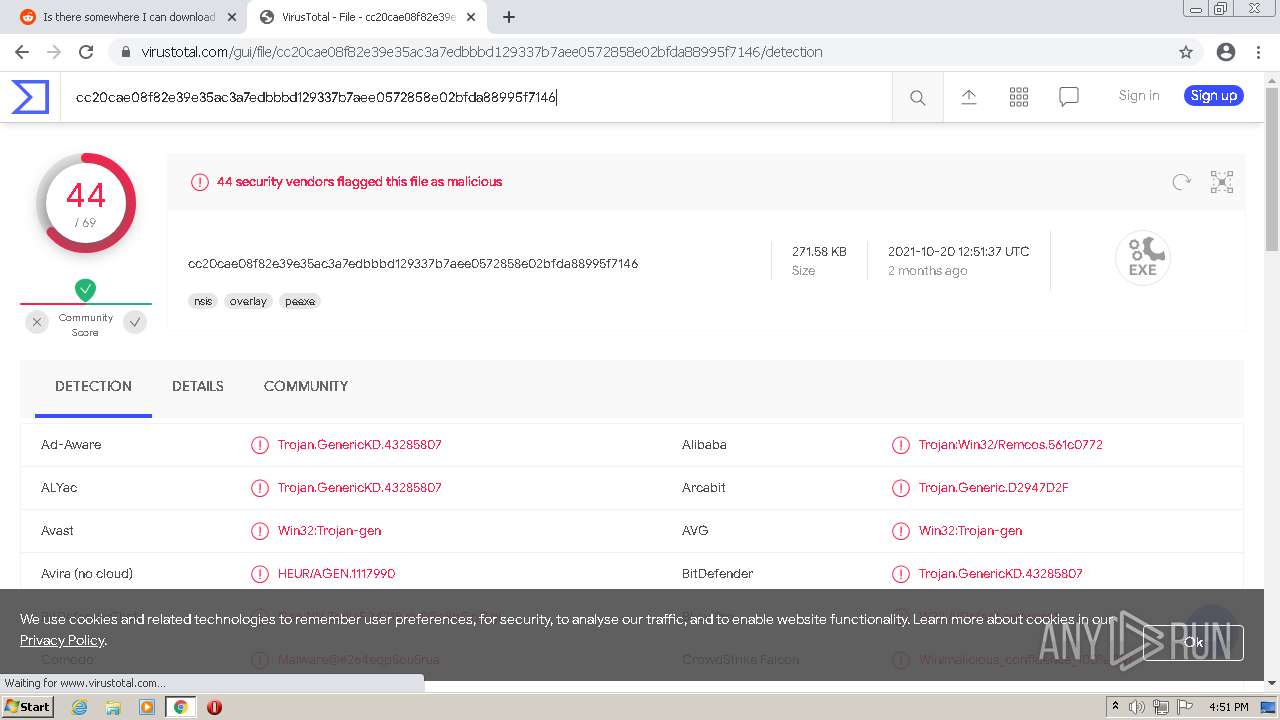Select the VirusTotal File tab
Screen dimensions: 1280x720
pos(367,17)
